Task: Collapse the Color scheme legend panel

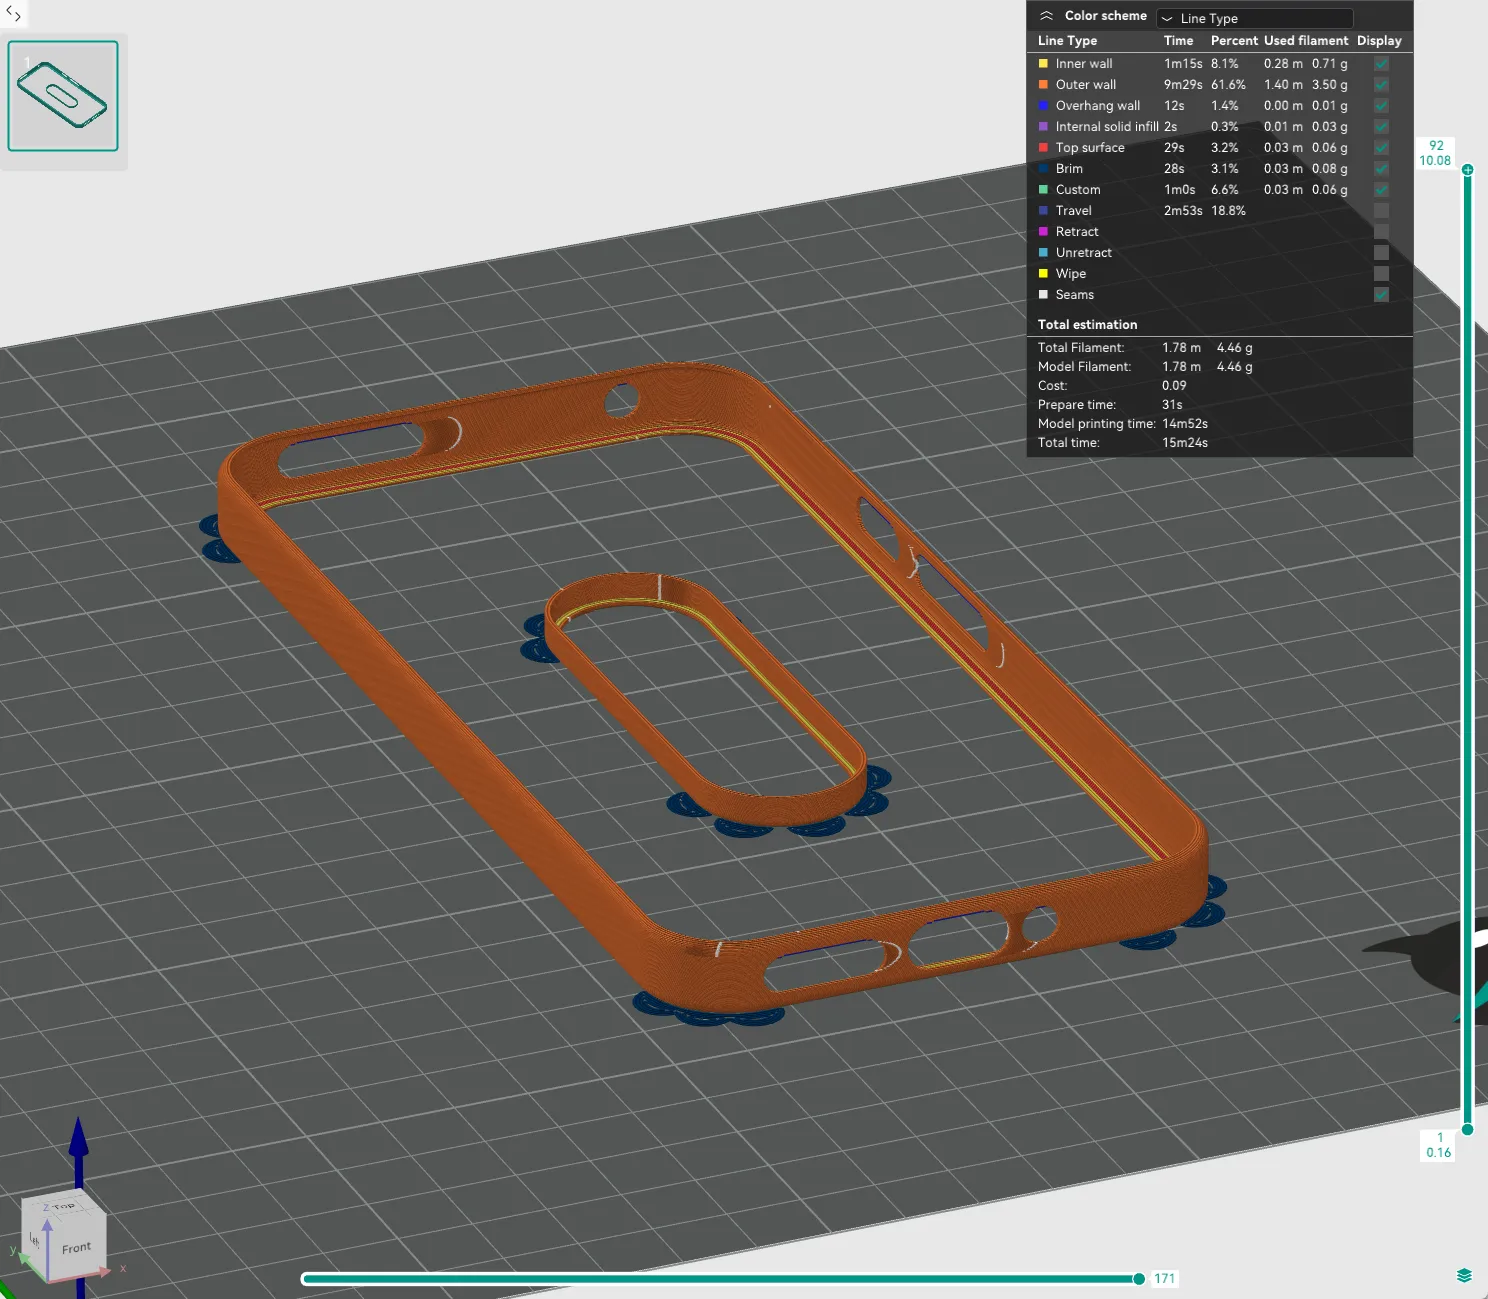Action: pos(1046,16)
